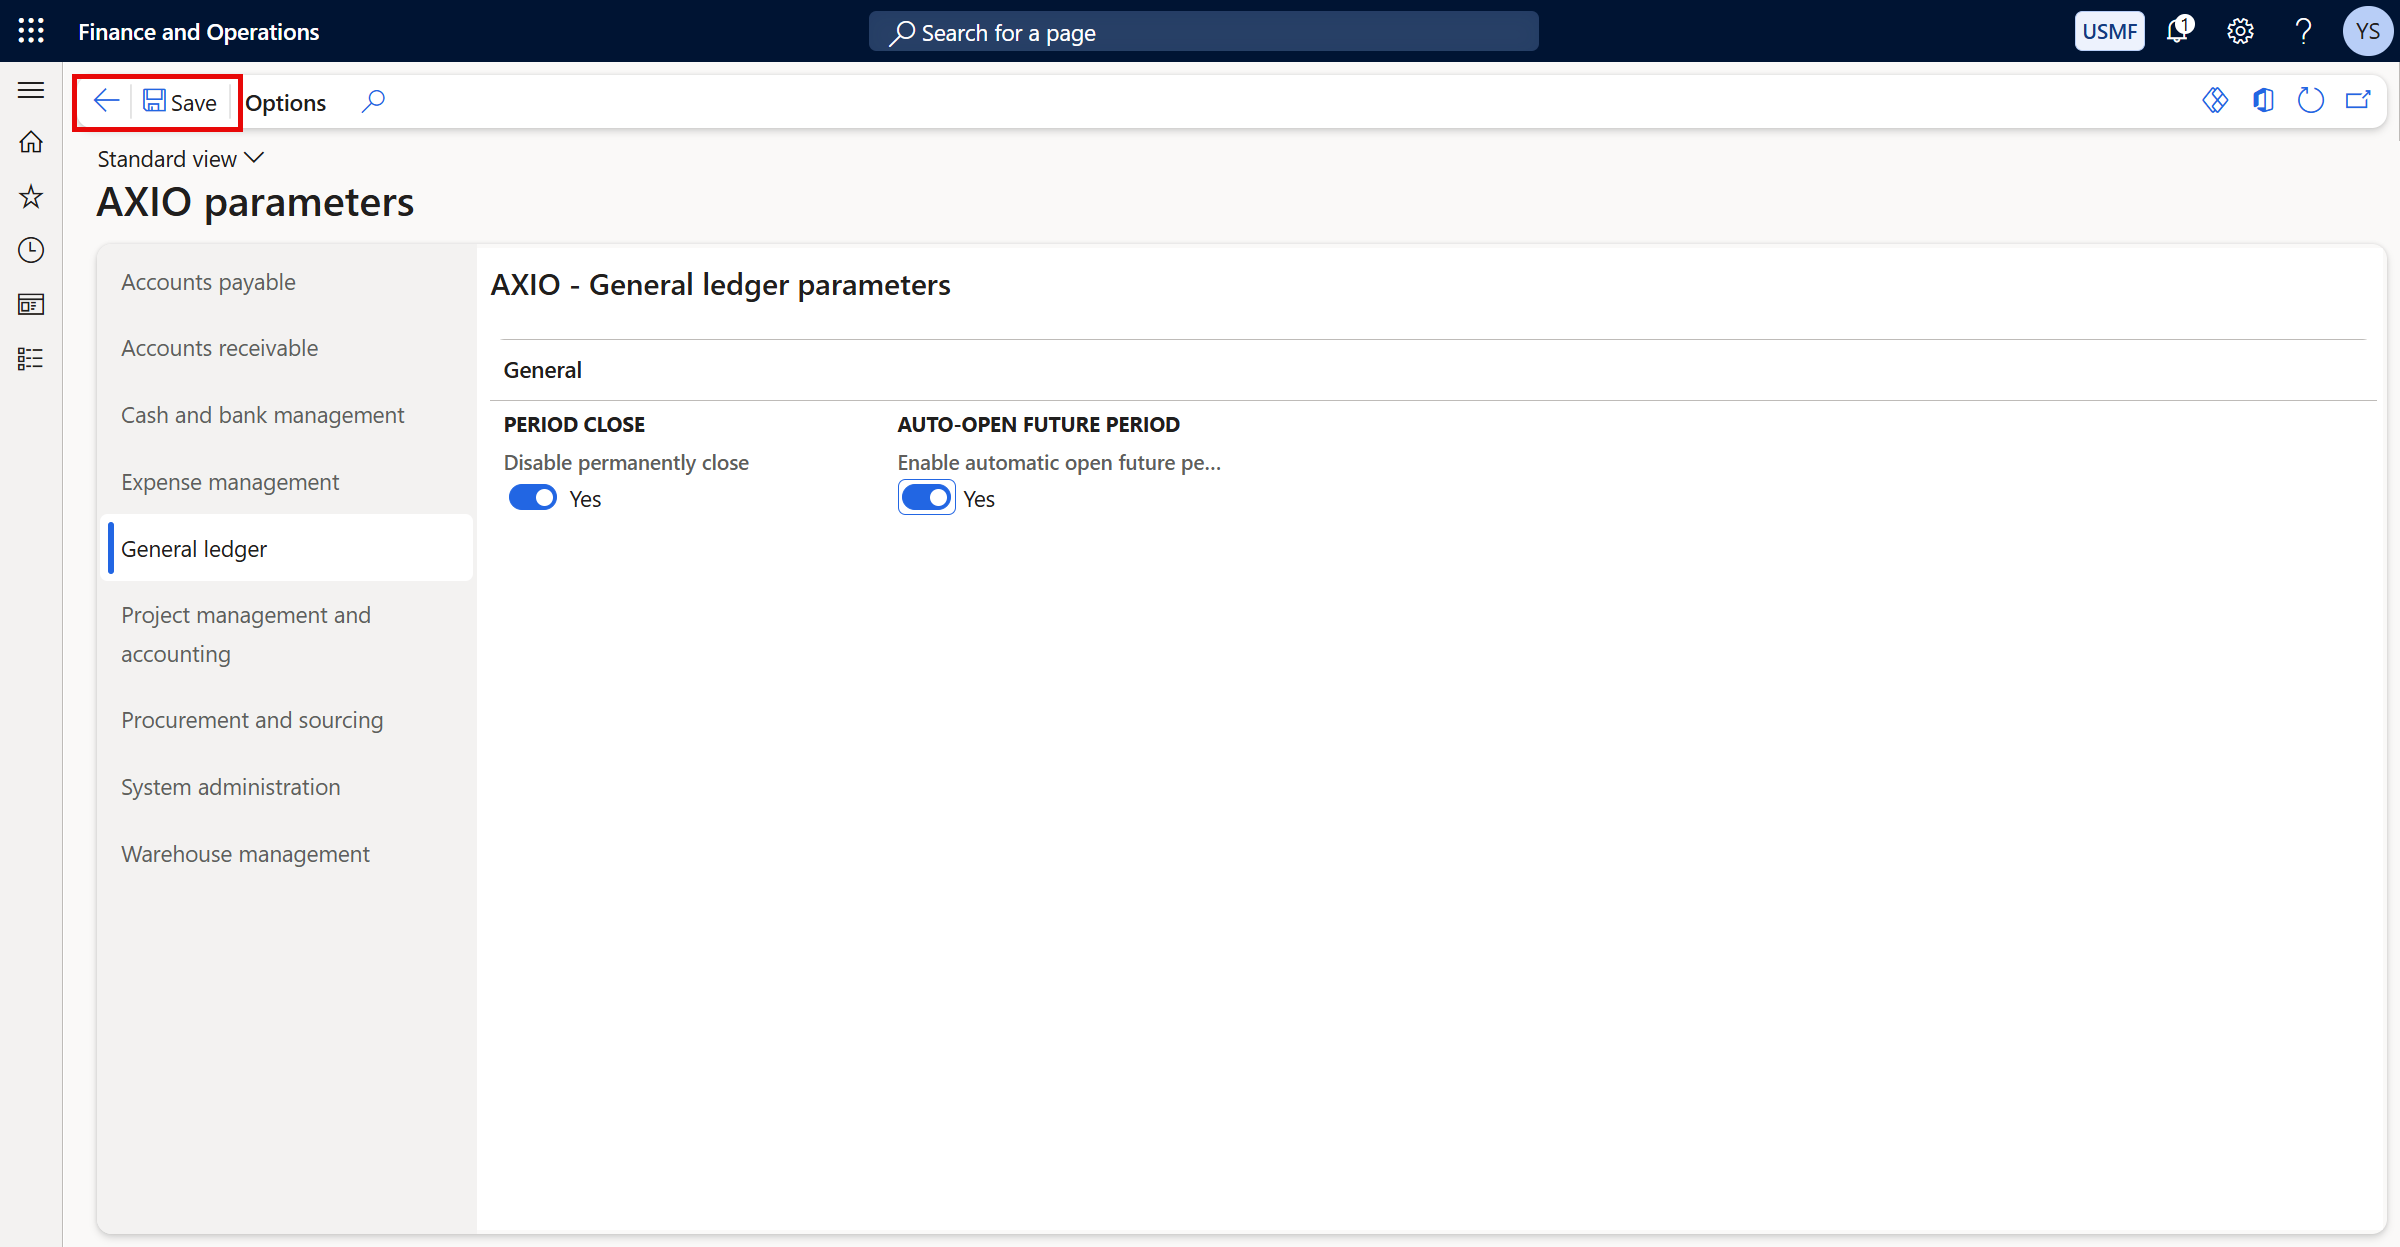The width and height of the screenshot is (2400, 1247).
Task: Expand the Standard view selector
Action: tap(180, 158)
